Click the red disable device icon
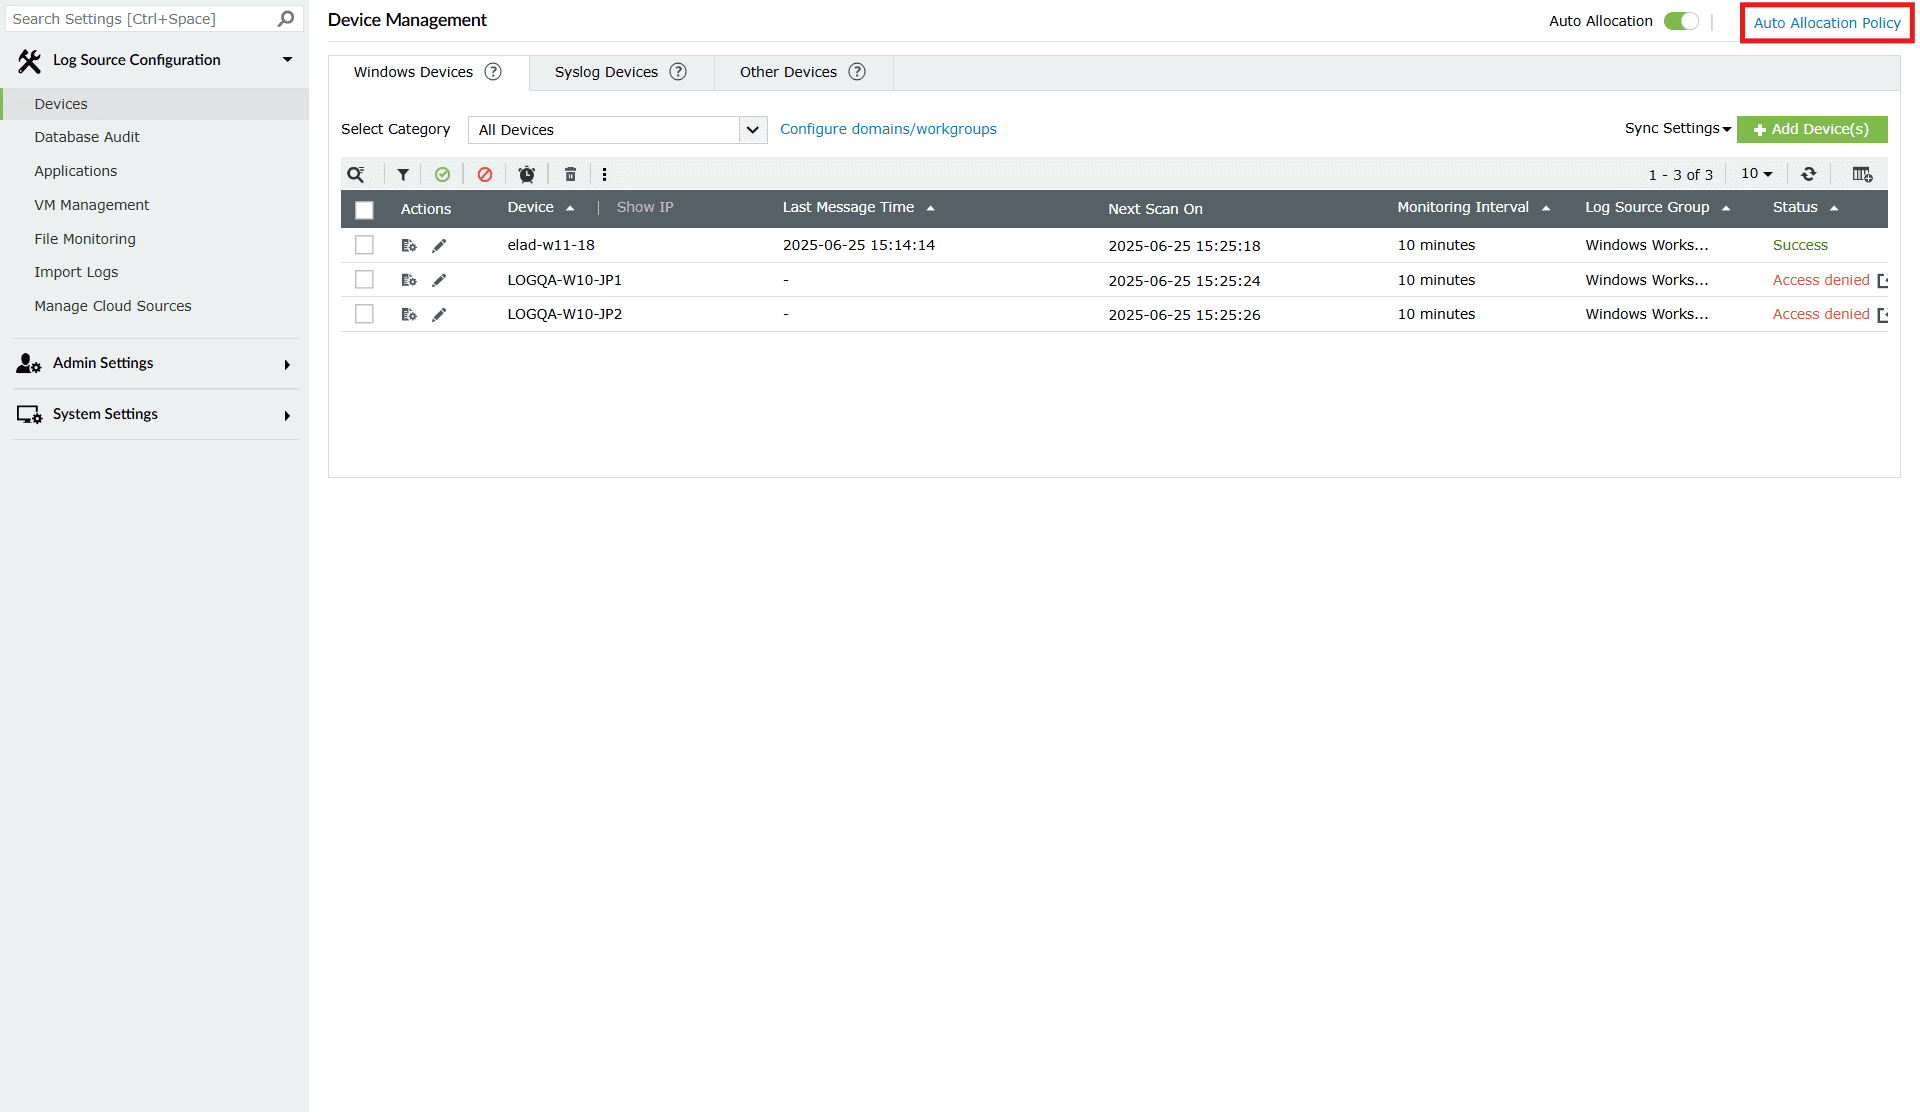This screenshot has height=1112, width=1920. pyautogui.click(x=485, y=174)
